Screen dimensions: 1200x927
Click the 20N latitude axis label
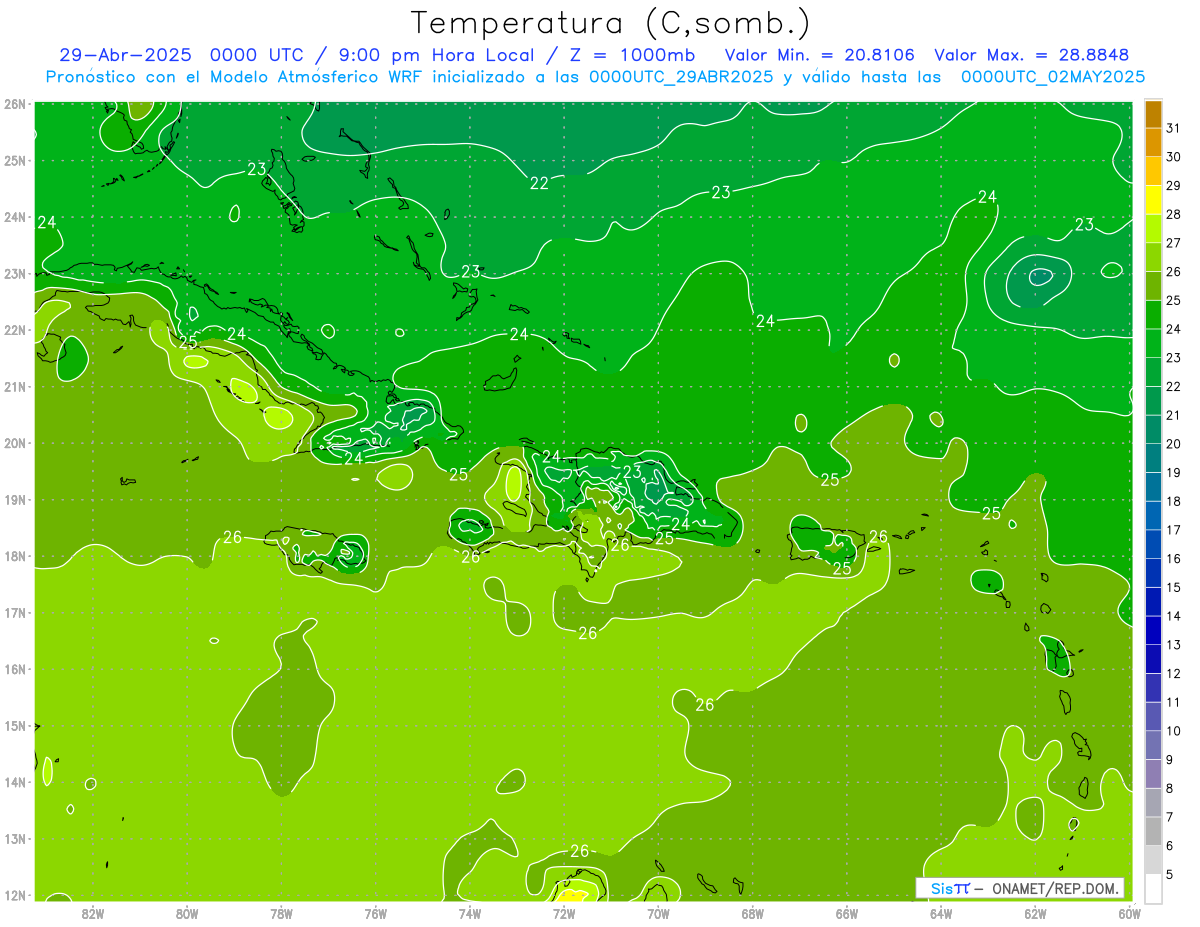point(15,443)
